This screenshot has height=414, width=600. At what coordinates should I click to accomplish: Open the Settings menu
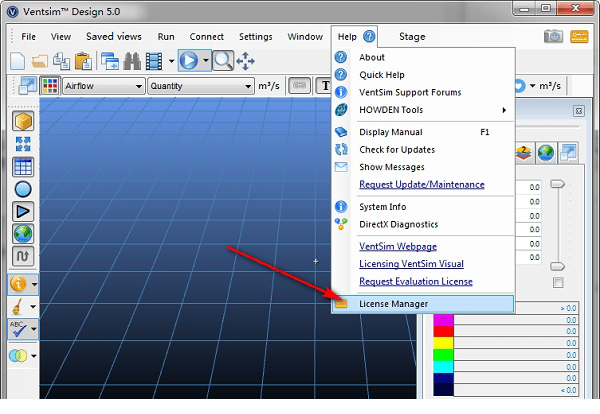[x=256, y=37]
